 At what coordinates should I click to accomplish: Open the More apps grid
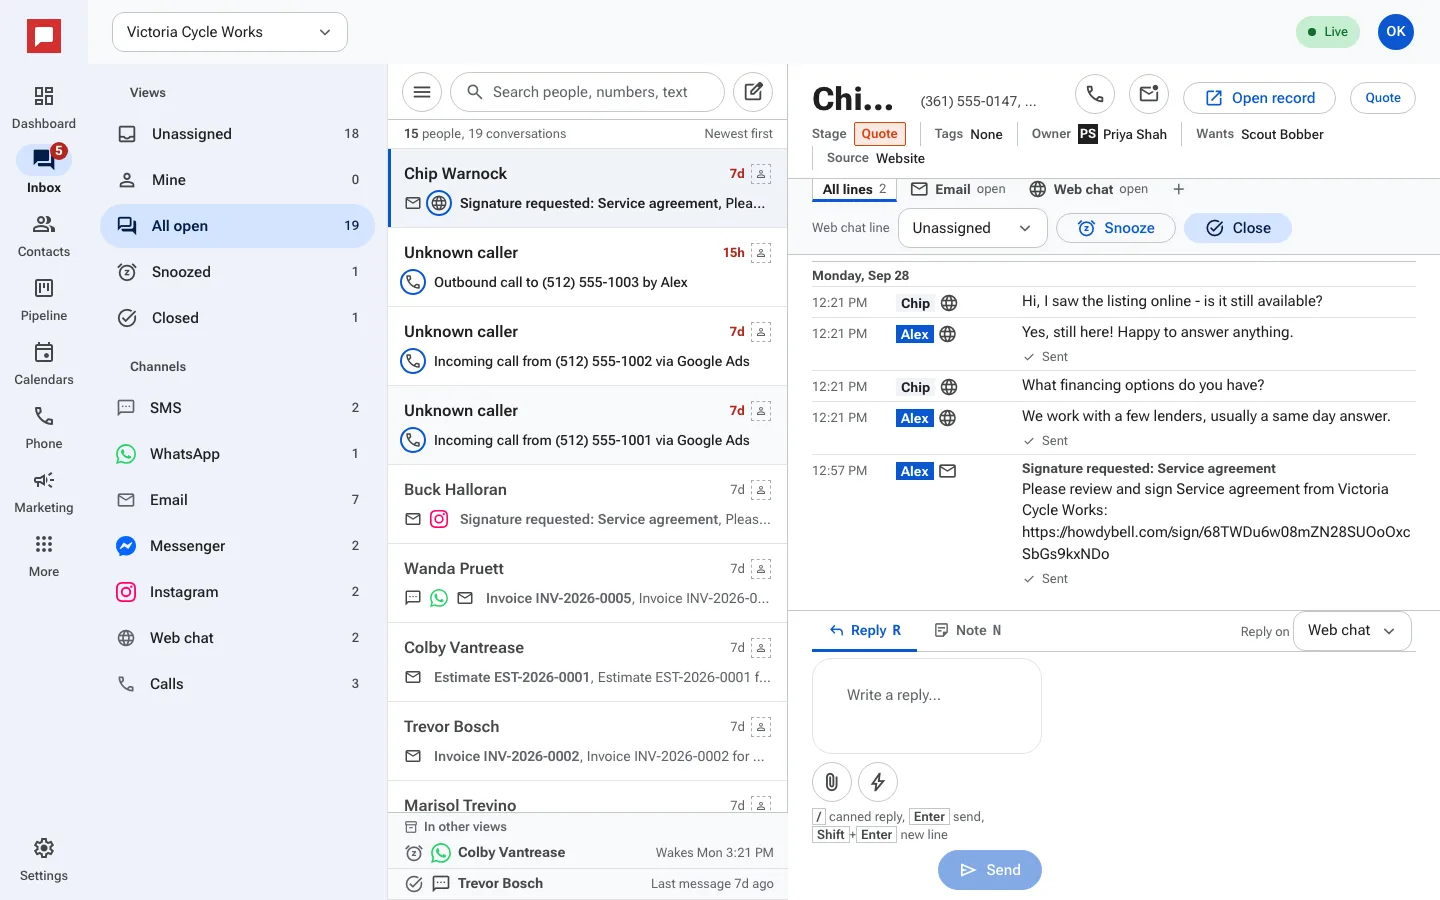tap(44, 556)
